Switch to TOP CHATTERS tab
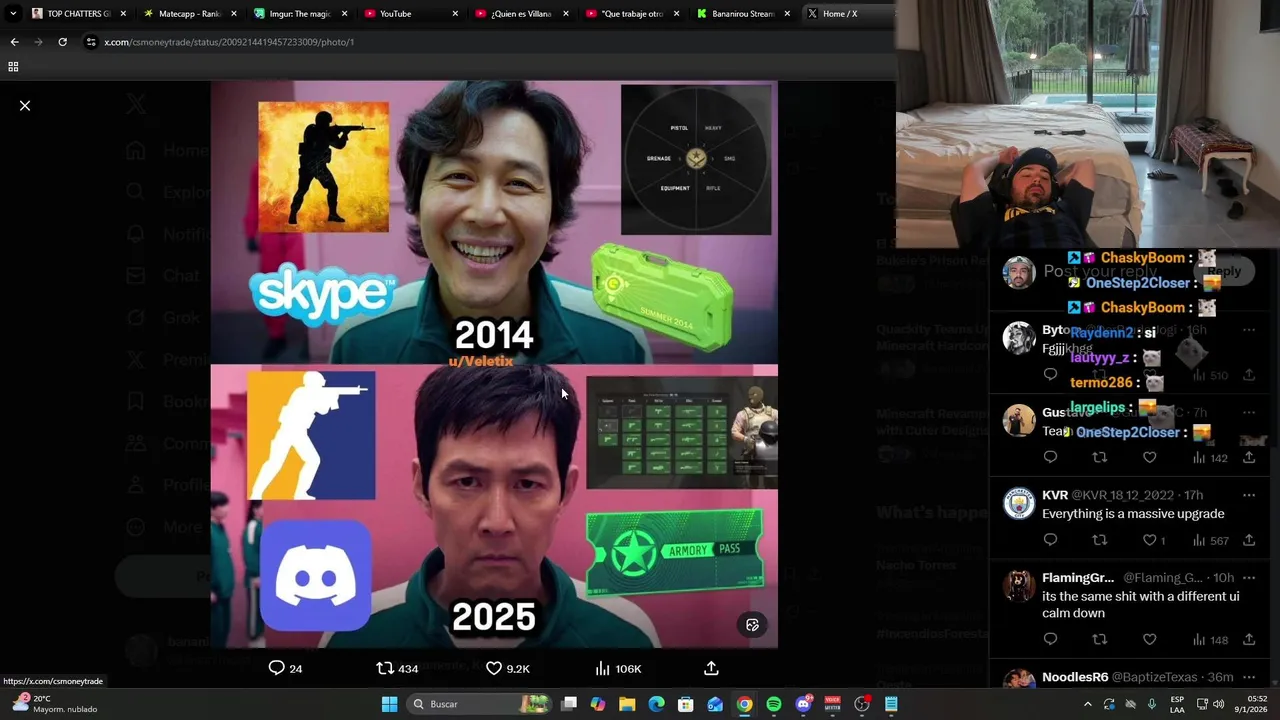 [x=78, y=14]
